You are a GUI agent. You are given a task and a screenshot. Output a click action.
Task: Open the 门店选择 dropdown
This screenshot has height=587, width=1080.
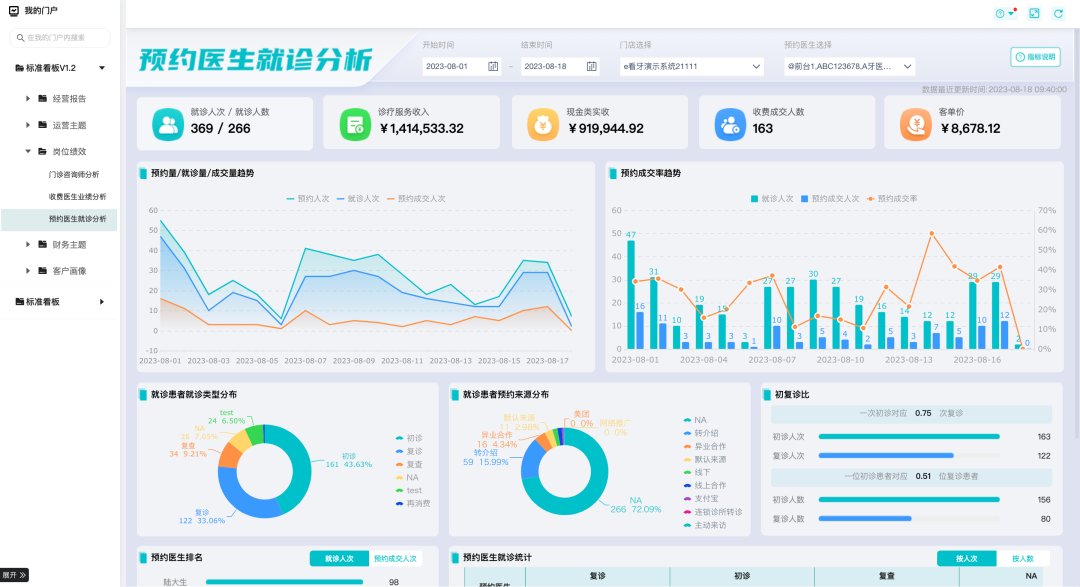[692, 66]
